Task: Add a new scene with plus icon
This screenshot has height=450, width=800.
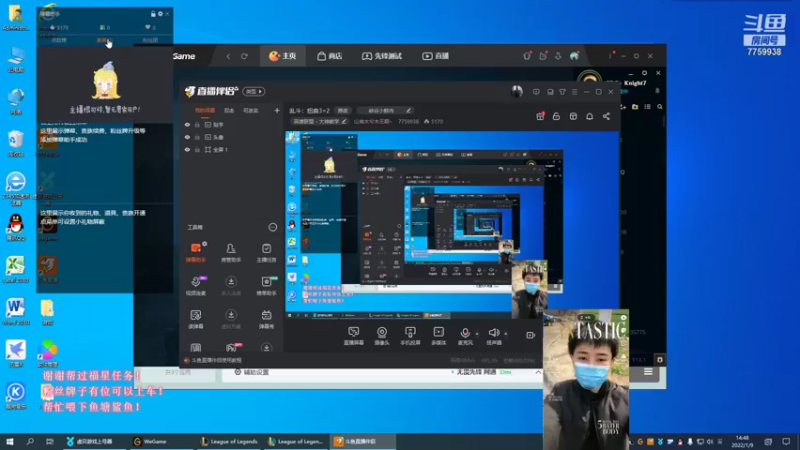Action: (x=277, y=110)
